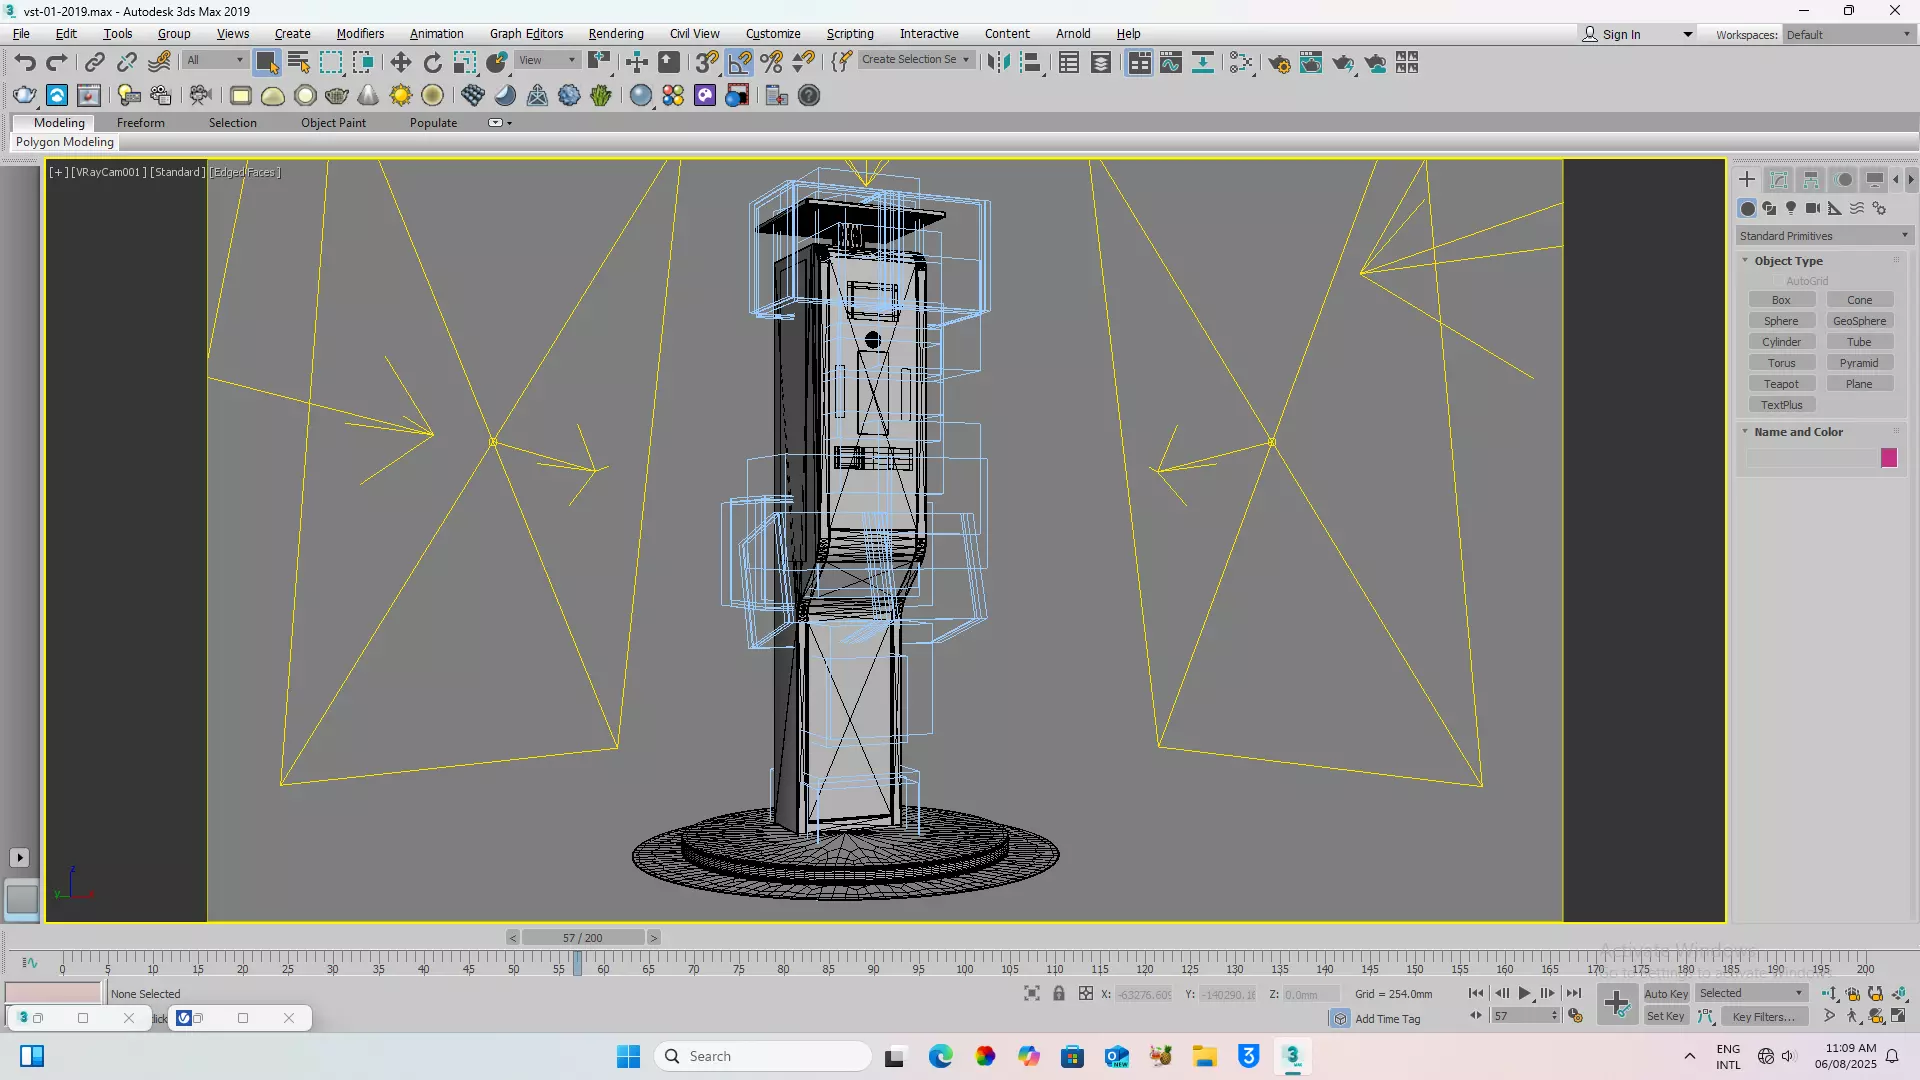Select the Rotate transform tool
1920x1080 pixels.
coord(432,63)
